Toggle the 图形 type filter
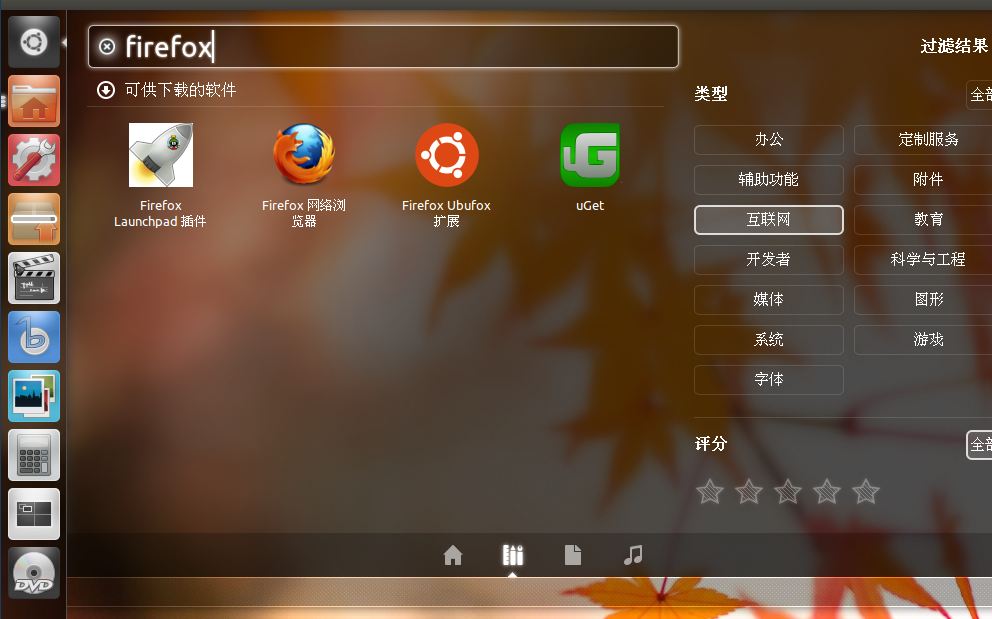This screenshot has width=992, height=619. coord(923,299)
